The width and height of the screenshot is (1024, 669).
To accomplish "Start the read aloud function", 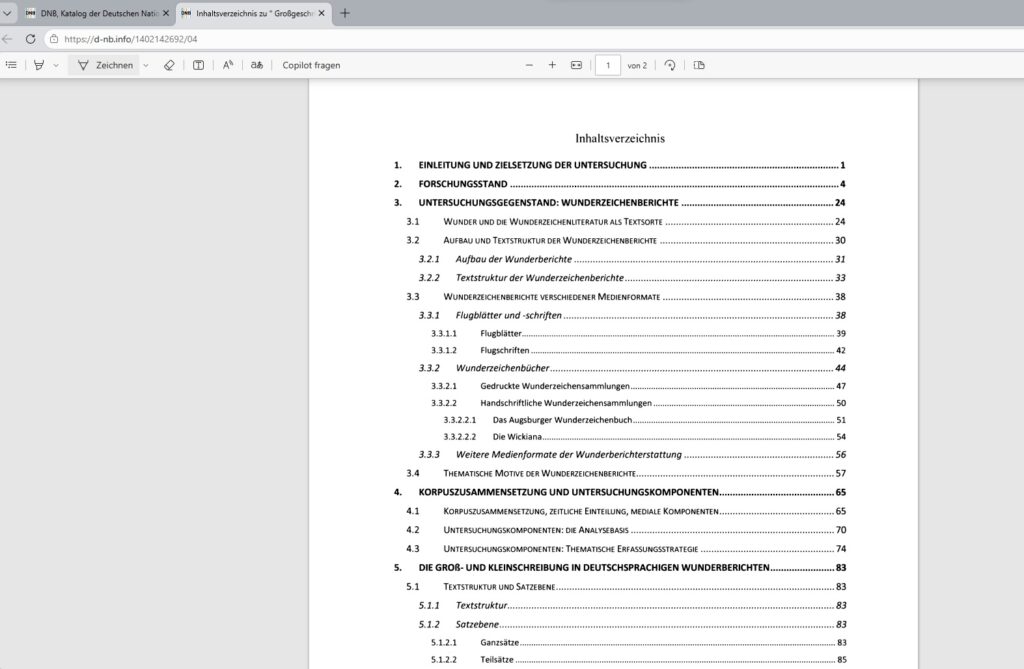I will [228, 65].
